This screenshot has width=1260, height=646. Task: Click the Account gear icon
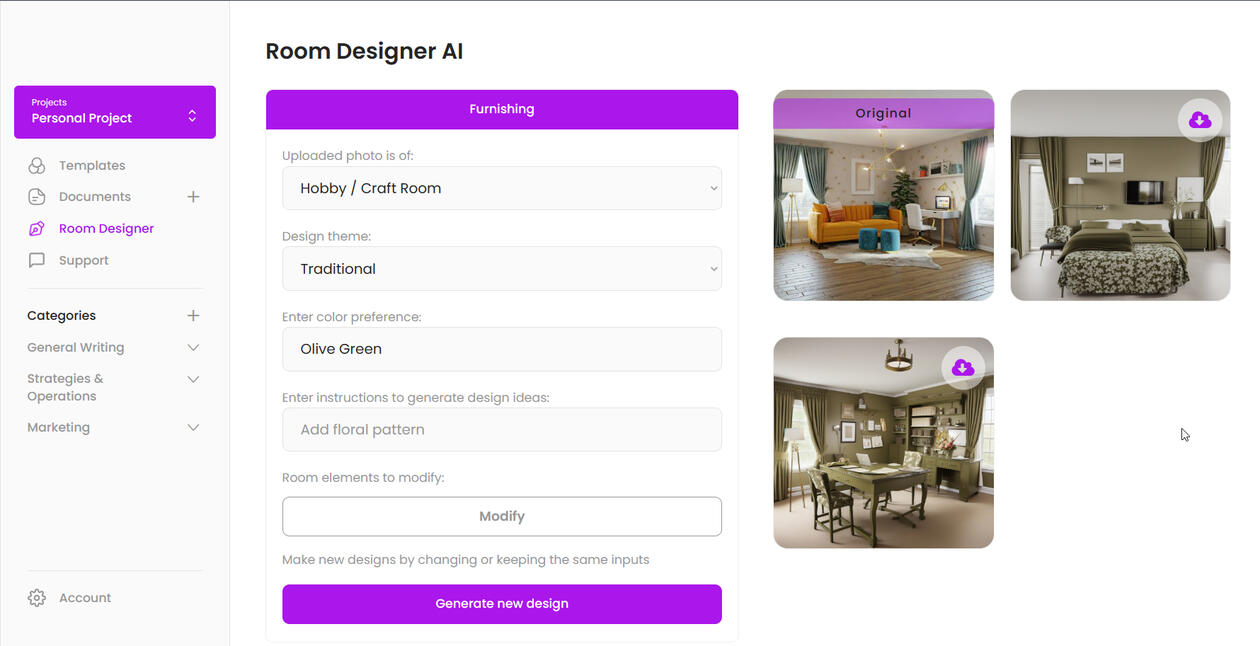click(37, 598)
